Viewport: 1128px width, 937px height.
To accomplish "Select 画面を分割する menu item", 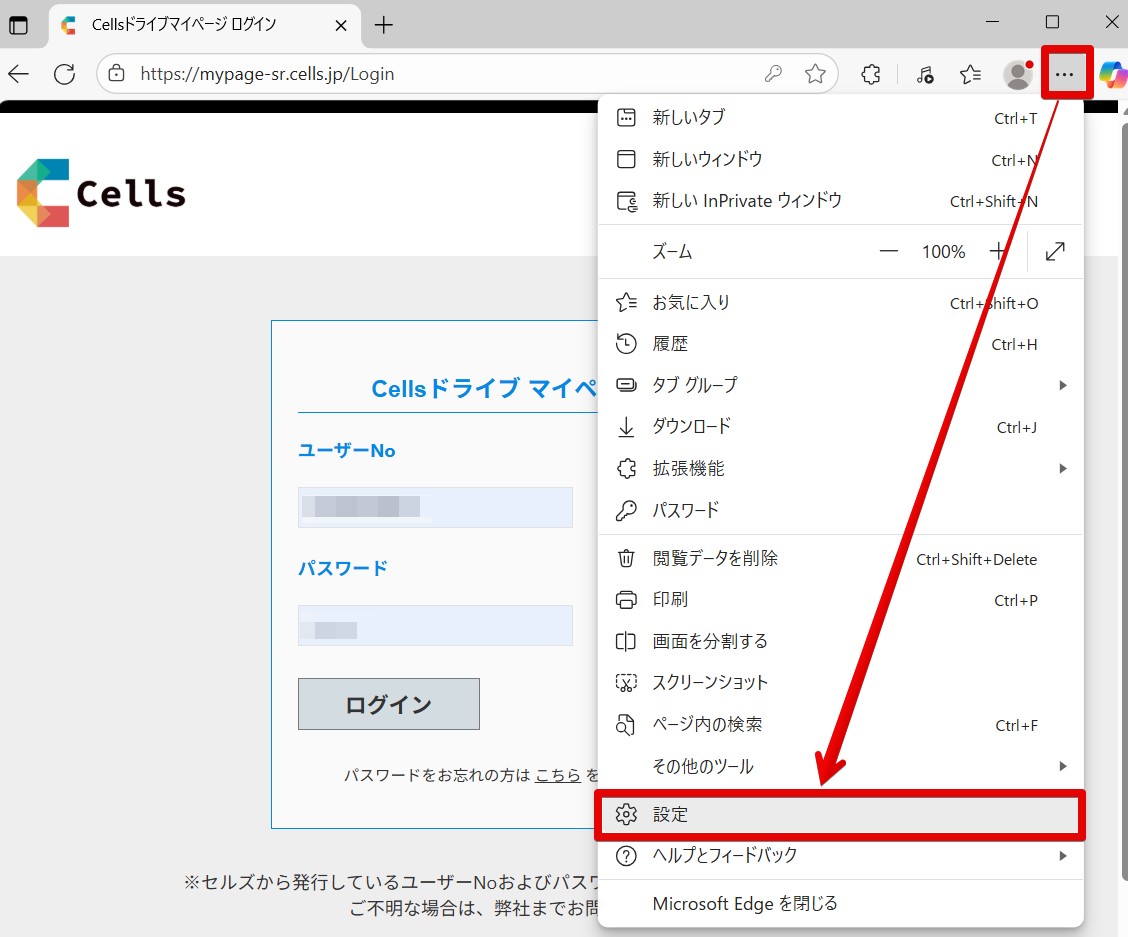I will (x=840, y=641).
